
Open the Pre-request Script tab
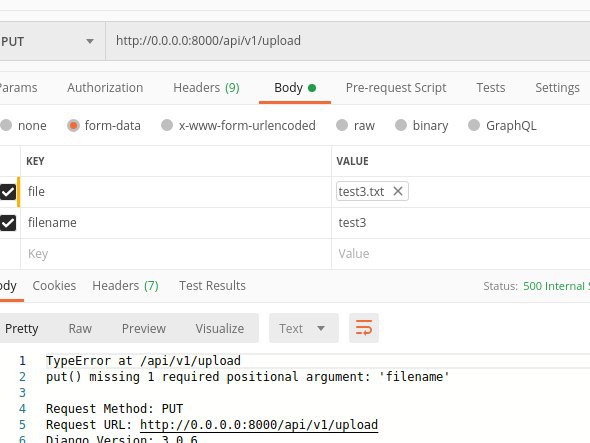[x=396, y=88]
